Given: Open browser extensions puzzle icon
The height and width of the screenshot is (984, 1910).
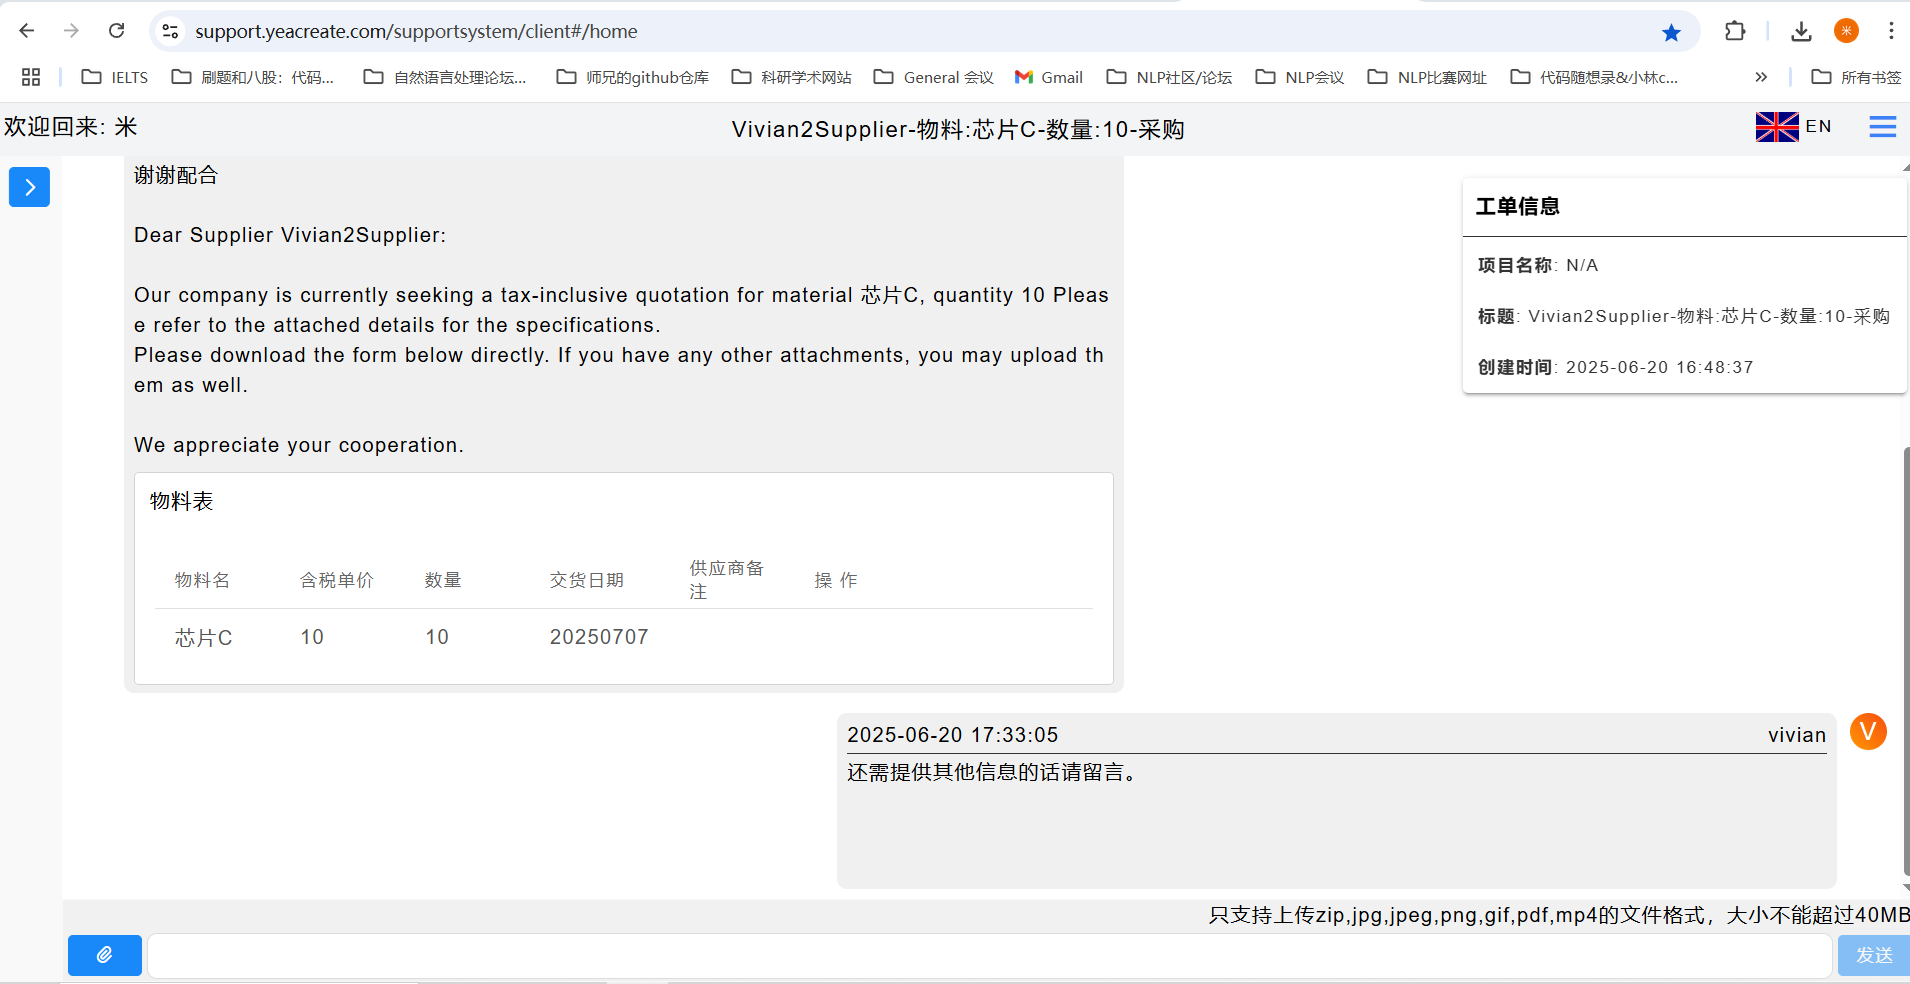Looking at the screenshot, I should [1735, 31].
